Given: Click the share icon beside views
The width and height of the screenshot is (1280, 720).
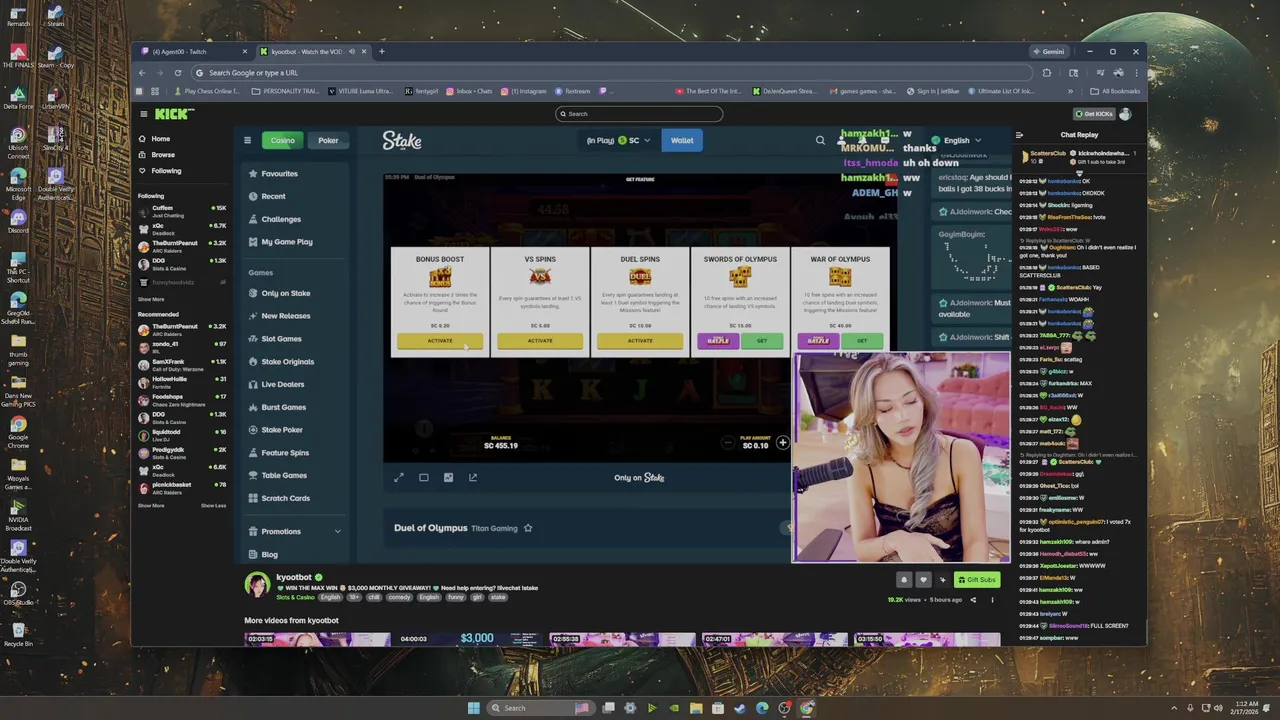Looking at the screenshot, I should (x=973, y=600).
